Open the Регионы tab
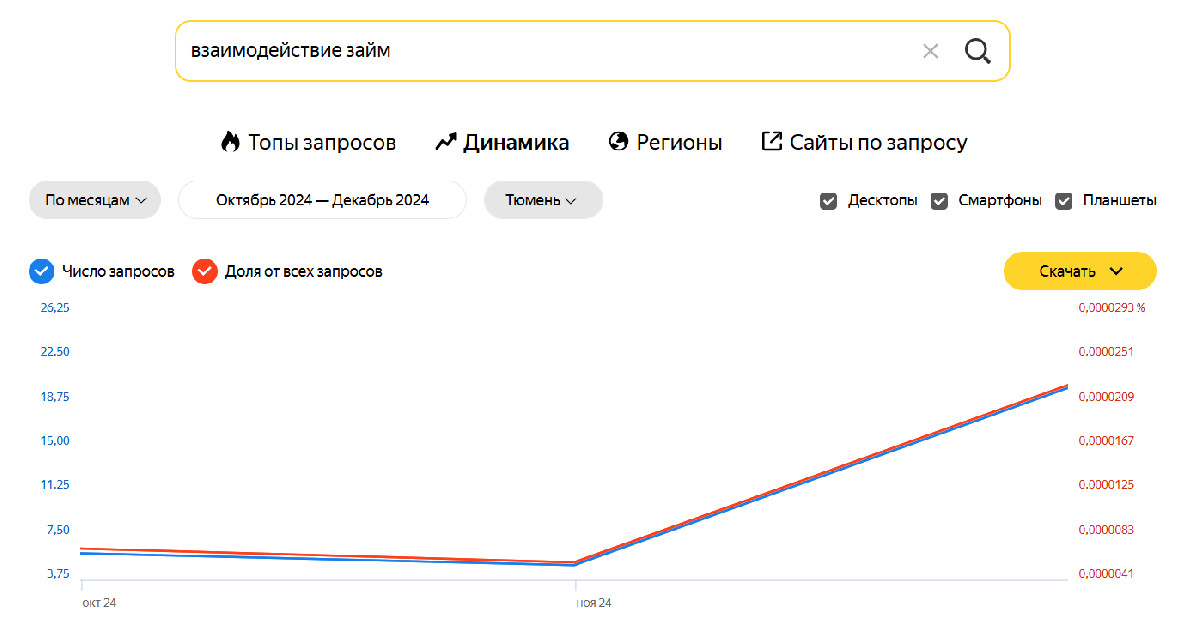Screen dimensions: 1200x628 [679, 143]
